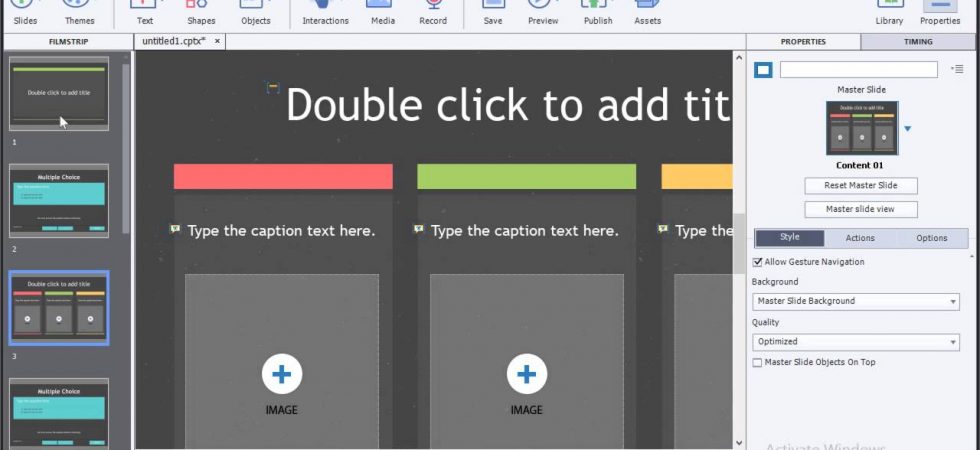Insert image via plus icon in second column
The width and height of the screenshot is (980, 450).
tap(527, 374)
